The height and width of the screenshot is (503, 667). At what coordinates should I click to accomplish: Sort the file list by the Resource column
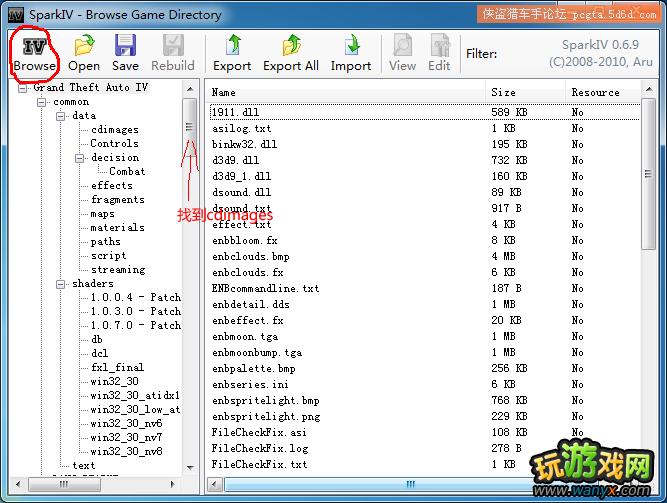click(603, 92)
